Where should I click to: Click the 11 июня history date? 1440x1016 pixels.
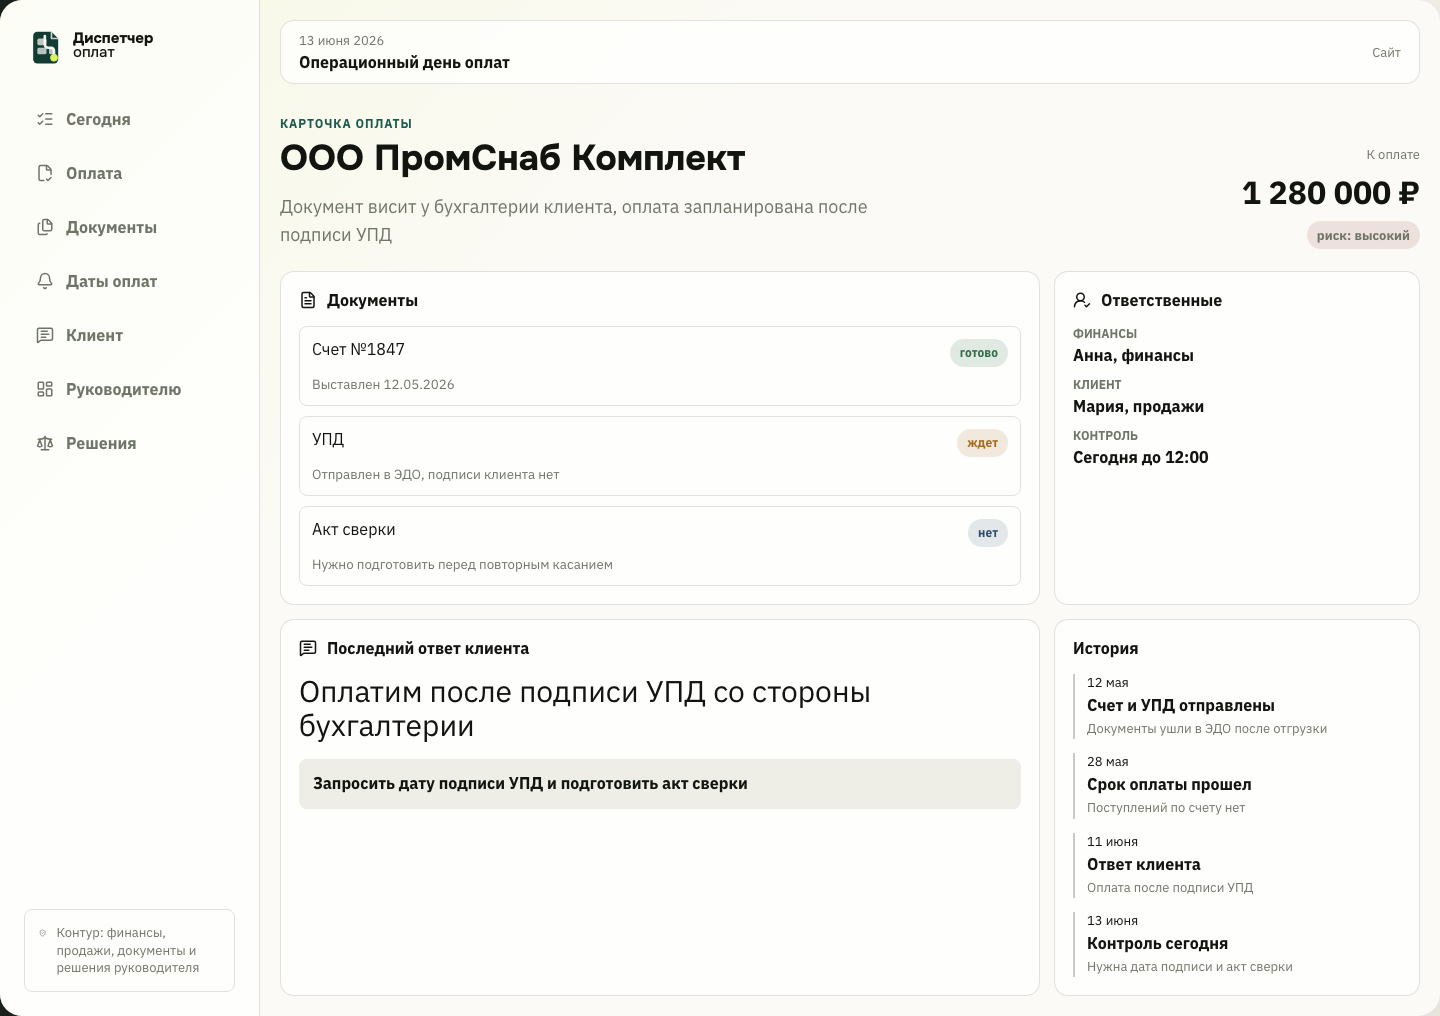point(1112,842)
